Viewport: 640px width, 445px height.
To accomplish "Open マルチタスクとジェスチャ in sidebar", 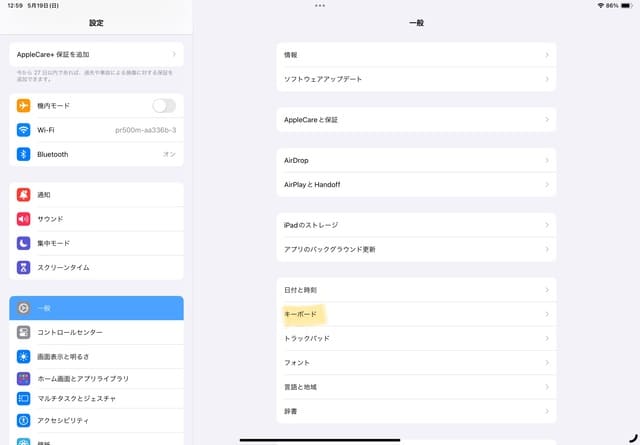I will point(96,398).
